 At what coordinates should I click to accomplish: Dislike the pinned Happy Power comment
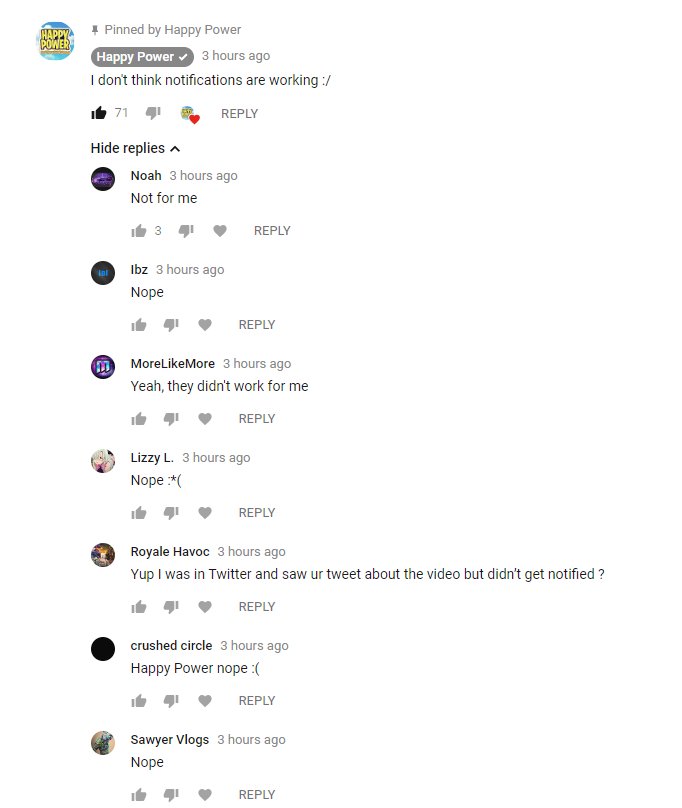coord(153,113)
